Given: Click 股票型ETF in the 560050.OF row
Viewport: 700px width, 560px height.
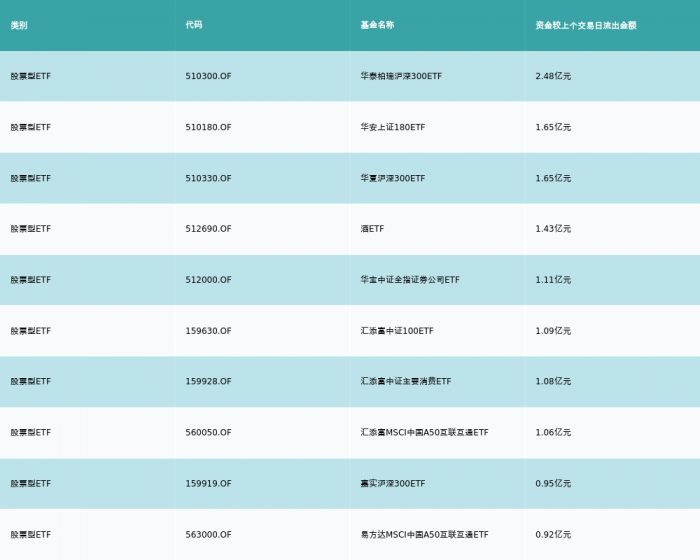Looking at the screenshot, I should click(31, 433).
